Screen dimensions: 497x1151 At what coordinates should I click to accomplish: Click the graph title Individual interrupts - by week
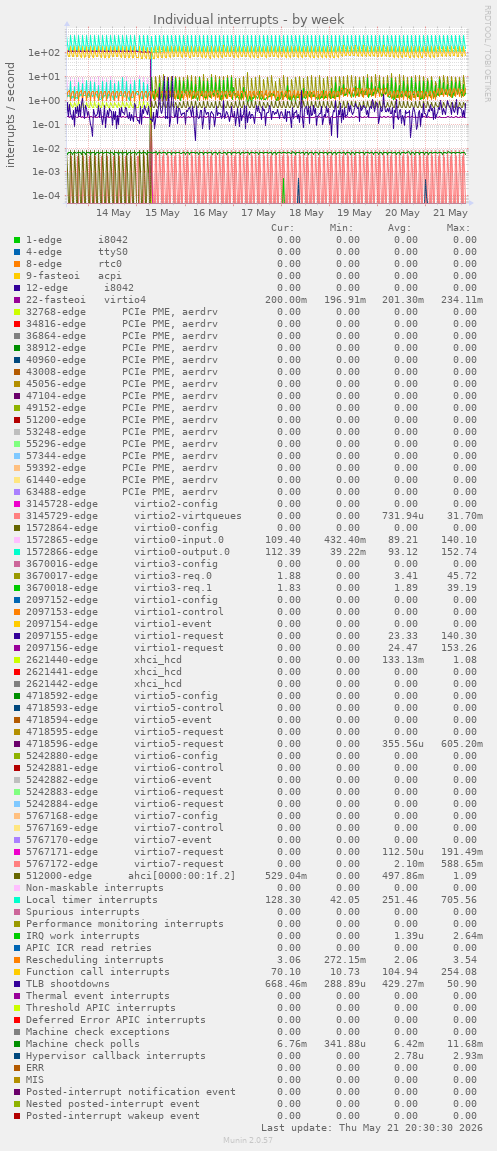(248, 19)
